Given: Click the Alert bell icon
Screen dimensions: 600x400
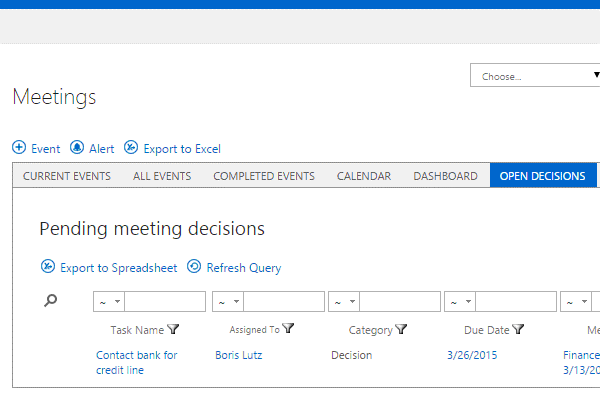Looking at the screenshot, I should (x=77, y=147).
